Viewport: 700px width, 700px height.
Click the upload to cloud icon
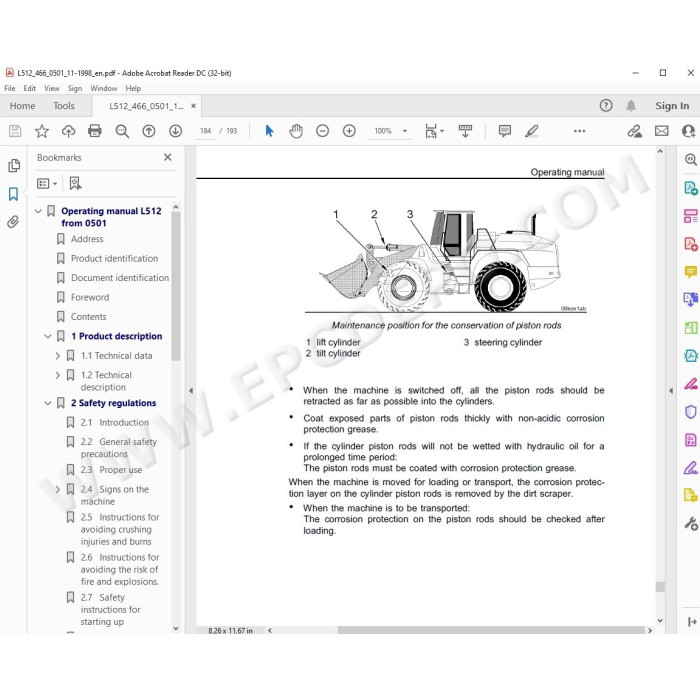pyautogui.click(x=68, y=131)
